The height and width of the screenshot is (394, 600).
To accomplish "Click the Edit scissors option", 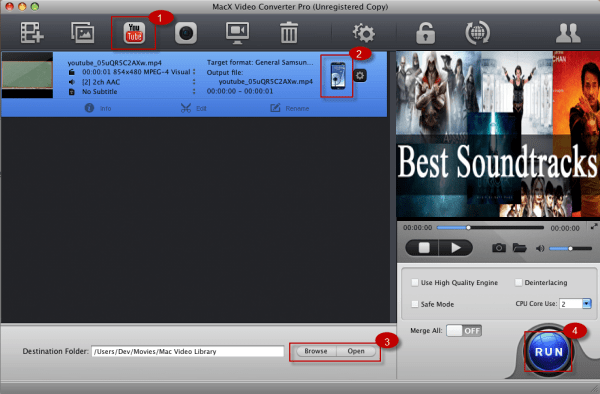I will [x=194, y=109].
